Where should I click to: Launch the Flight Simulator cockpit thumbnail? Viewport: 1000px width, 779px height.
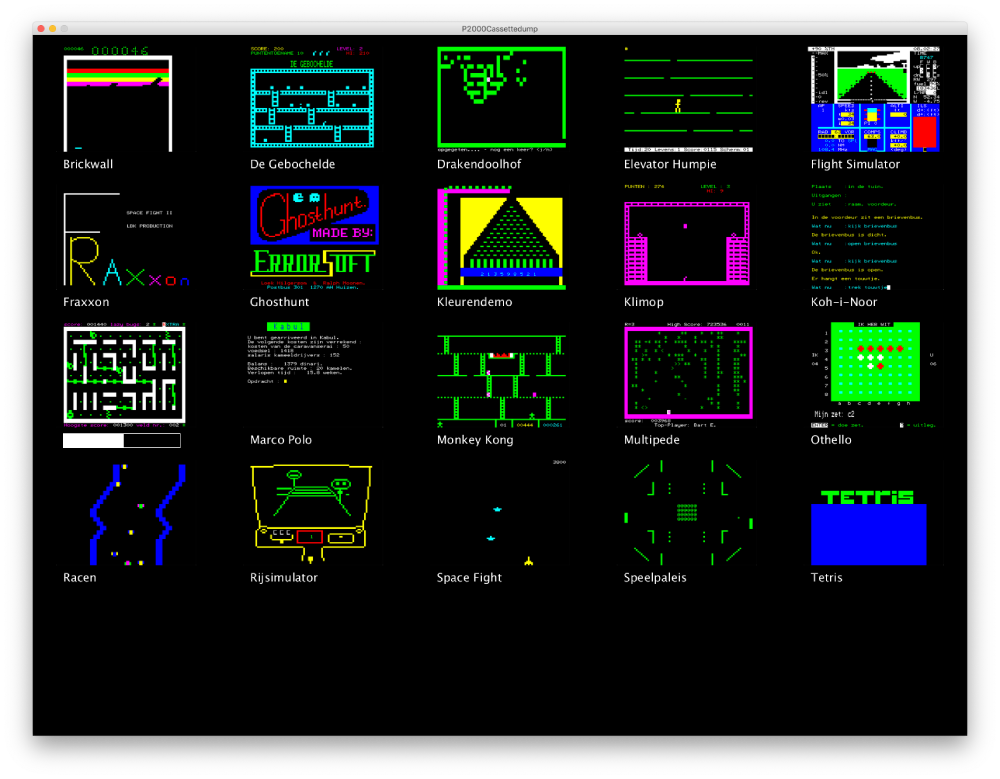(874, 98)
